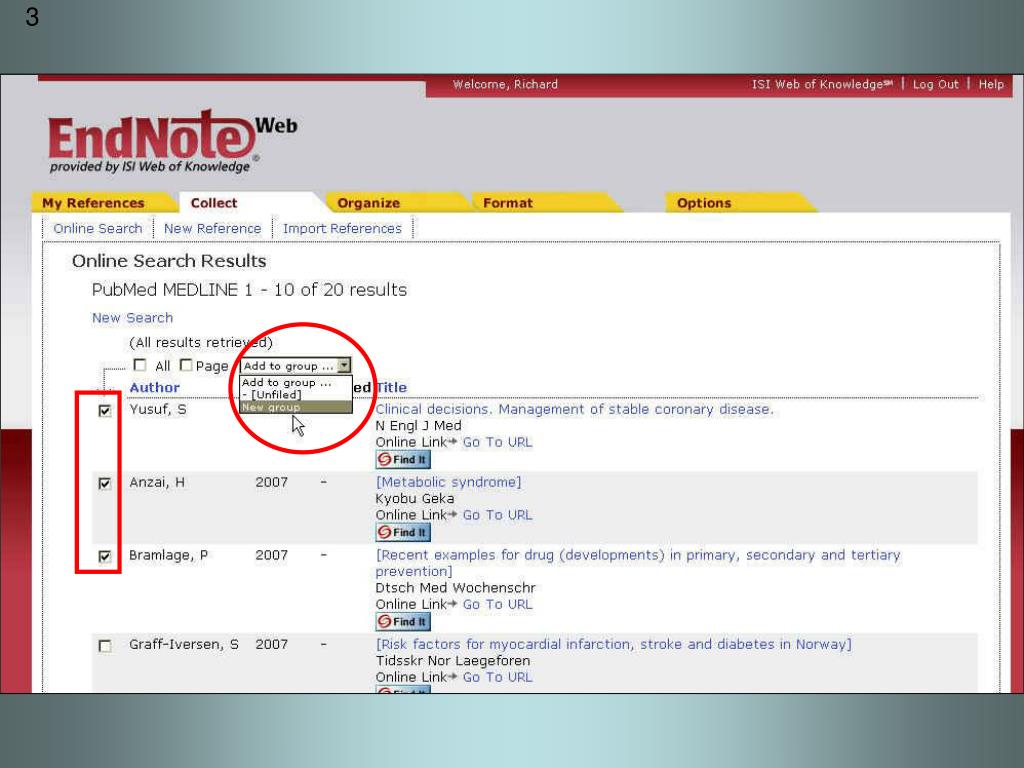
Task: Open the Add to group dropdown arrow
Action: pos(344,366)
